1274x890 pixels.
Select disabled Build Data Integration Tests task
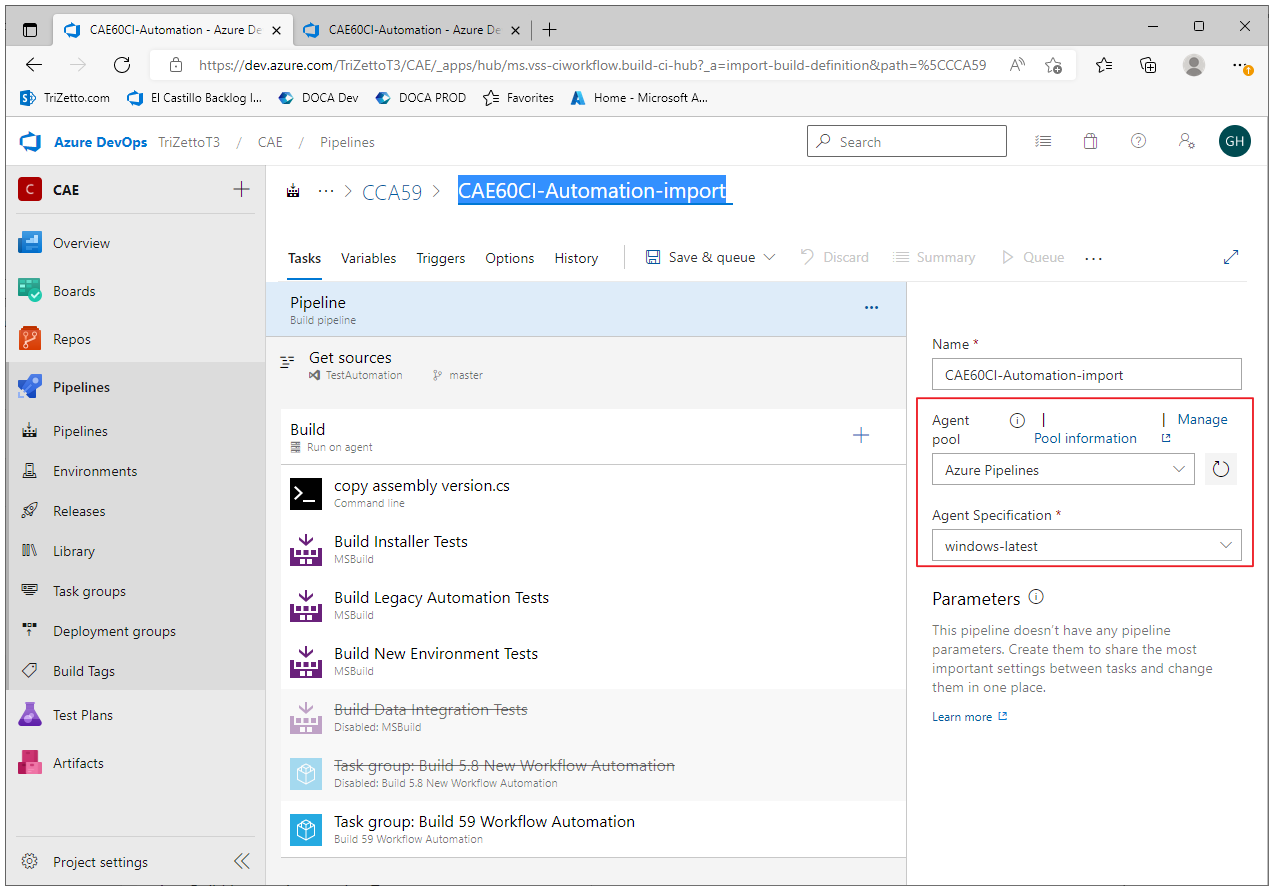click(x=593, y=717)
